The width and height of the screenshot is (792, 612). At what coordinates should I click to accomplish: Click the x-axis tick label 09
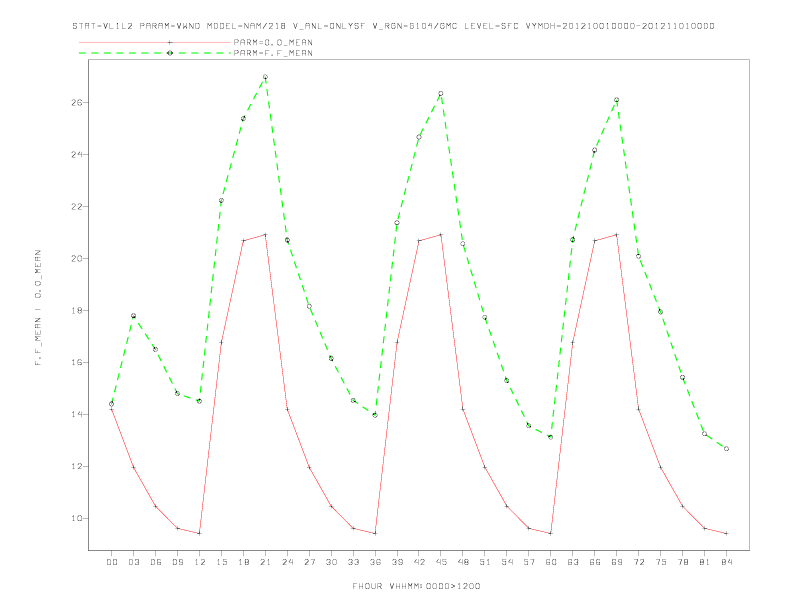[x=177, y=562]
